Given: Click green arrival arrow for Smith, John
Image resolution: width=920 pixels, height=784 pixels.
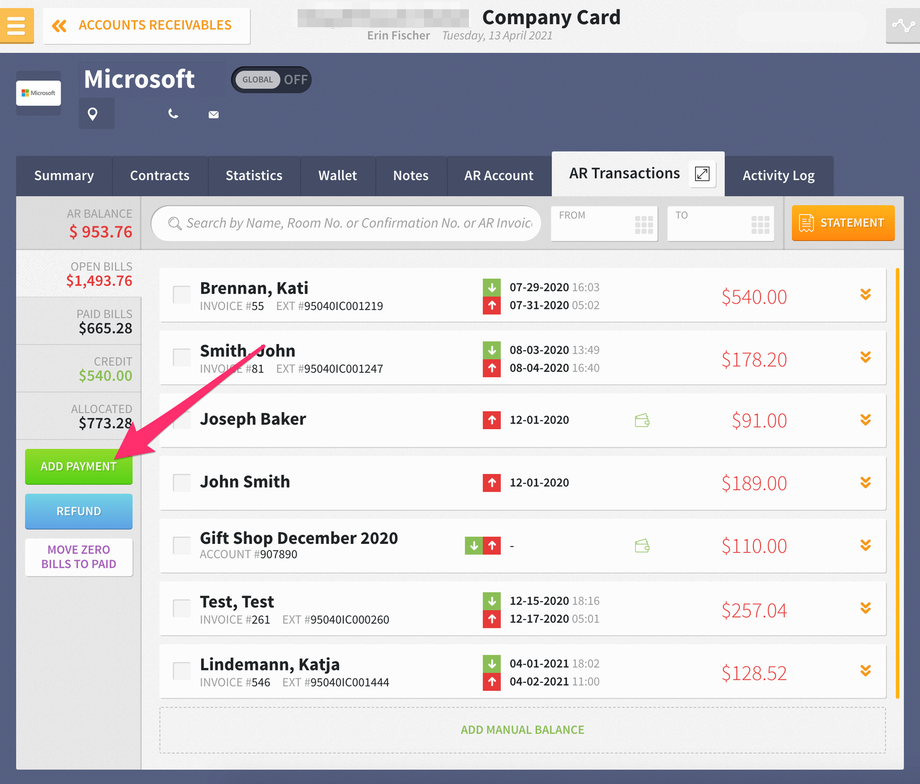Looking at the screenshot, I should click(492, 350).
